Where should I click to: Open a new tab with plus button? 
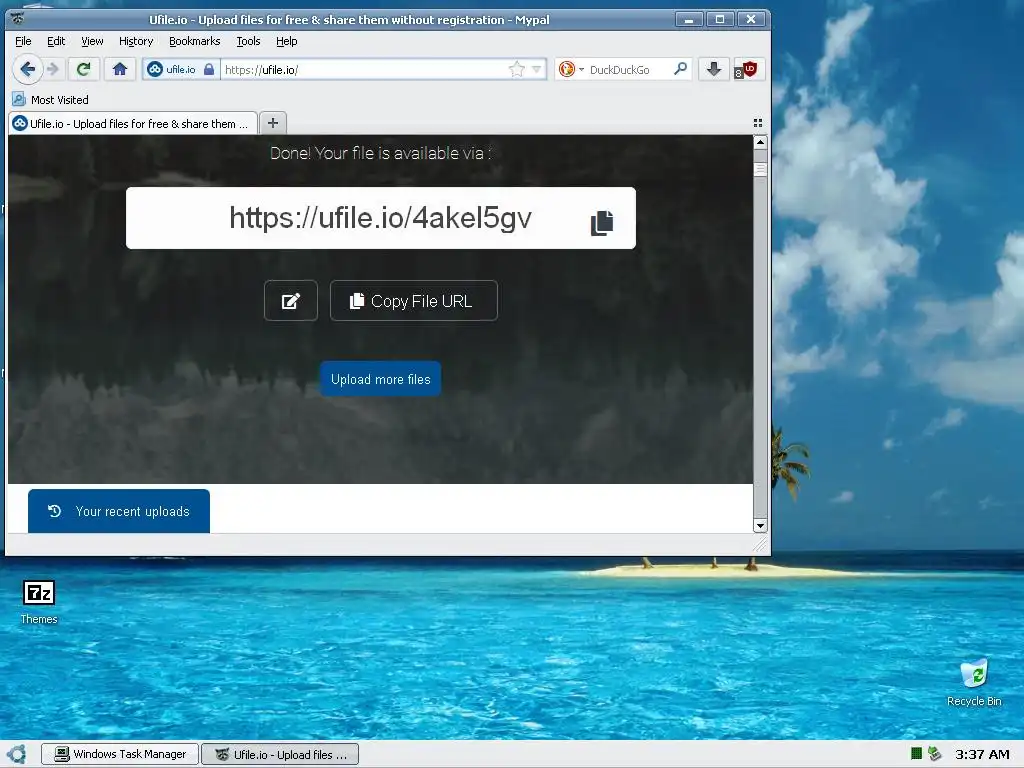273,123
